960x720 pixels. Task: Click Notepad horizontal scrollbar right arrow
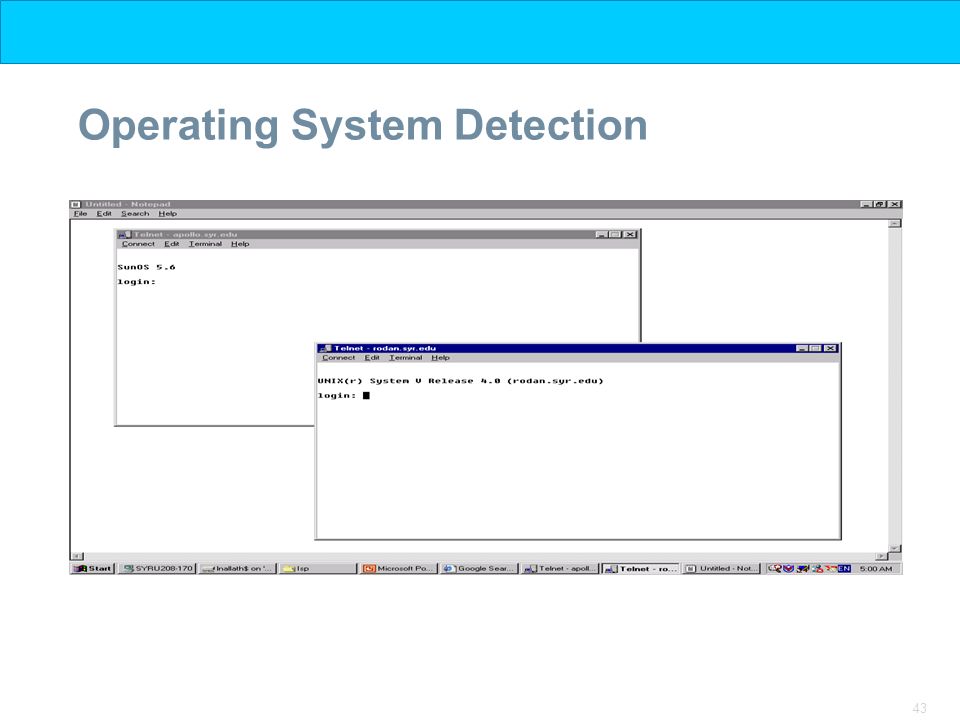point(882,556)
